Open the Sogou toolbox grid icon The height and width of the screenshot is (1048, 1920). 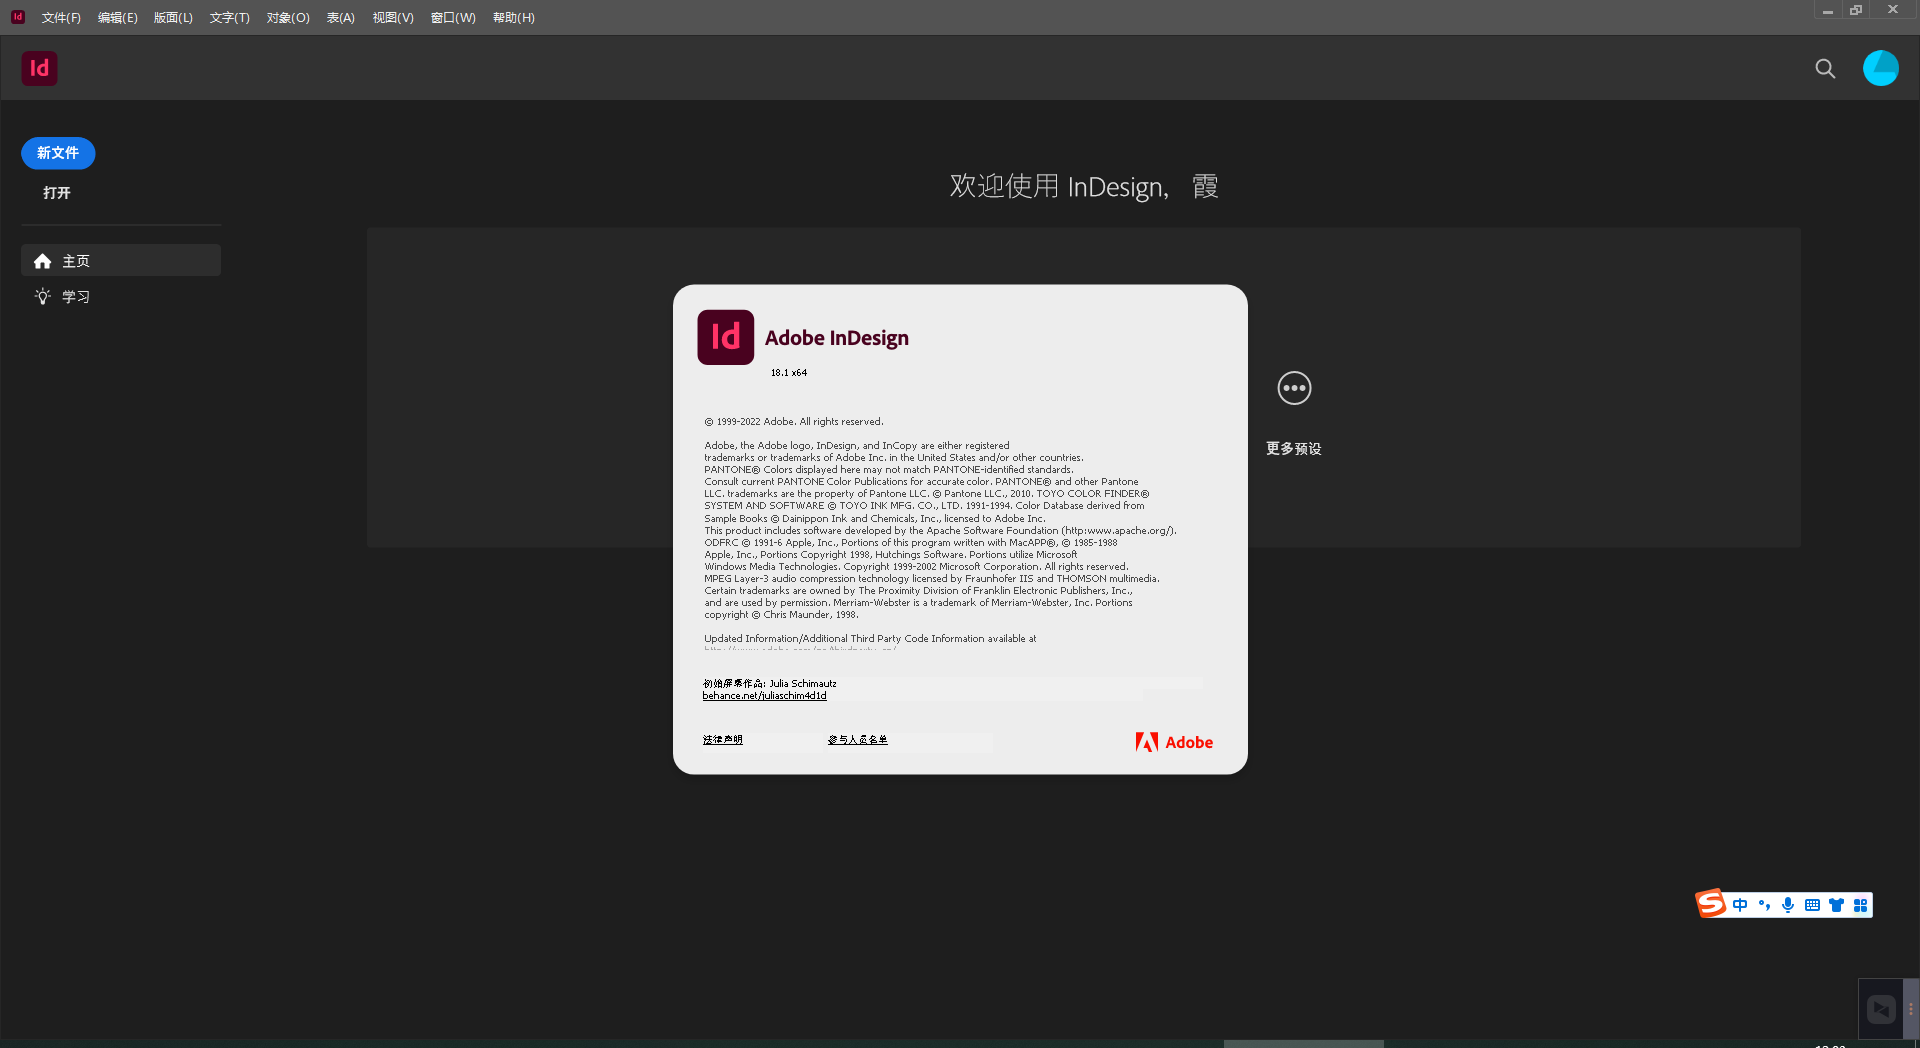1861,905
